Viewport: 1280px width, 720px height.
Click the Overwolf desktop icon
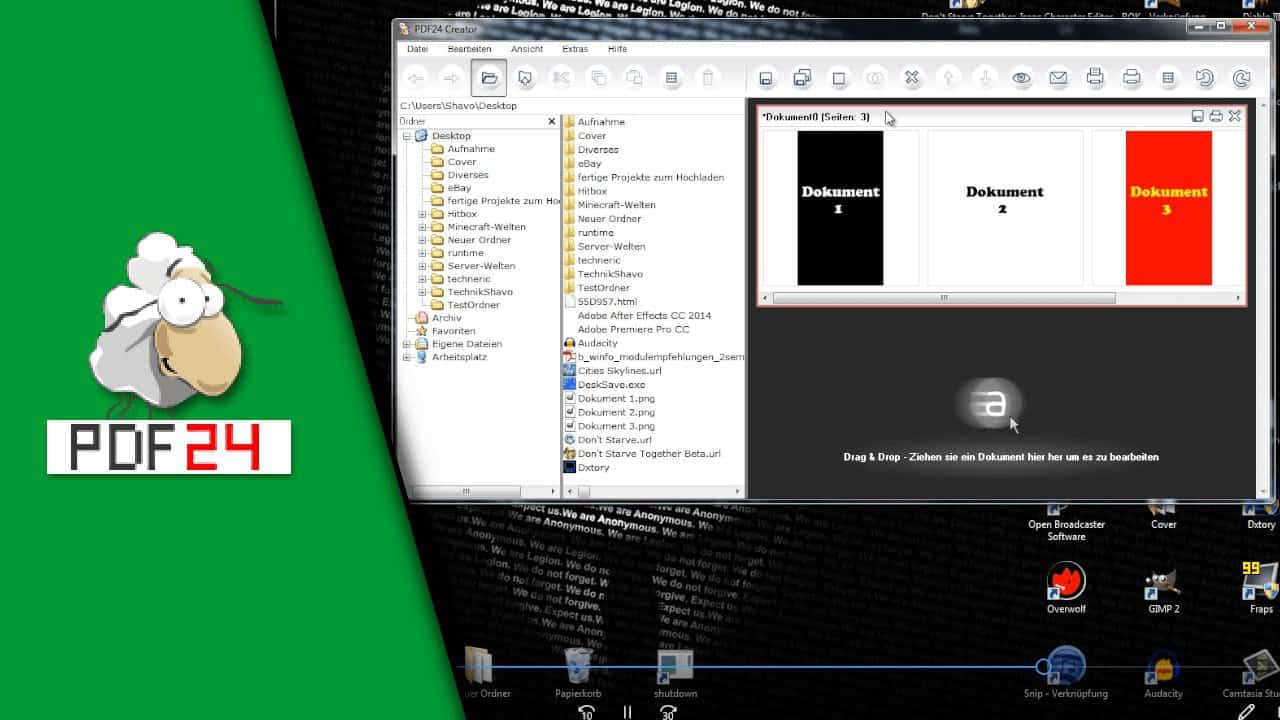1066,588
